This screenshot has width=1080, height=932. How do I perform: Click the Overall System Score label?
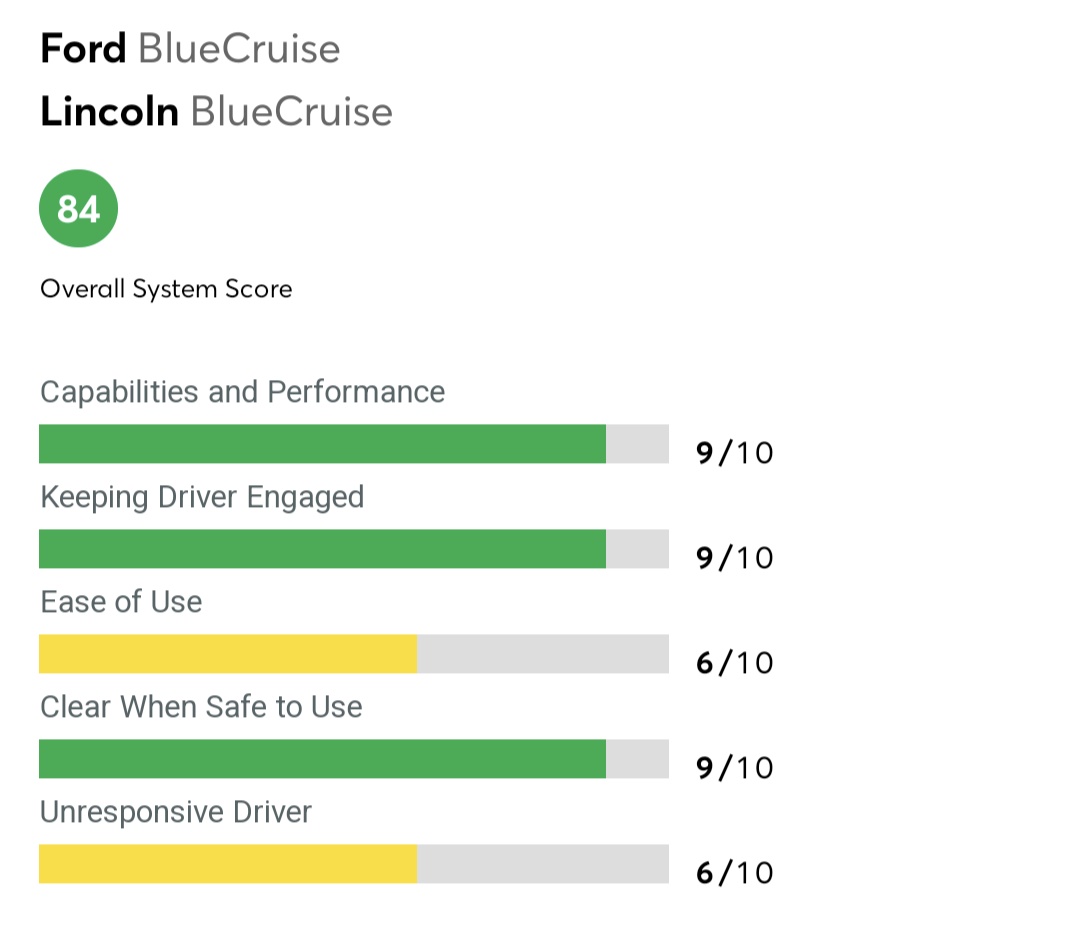pos(166,290)
